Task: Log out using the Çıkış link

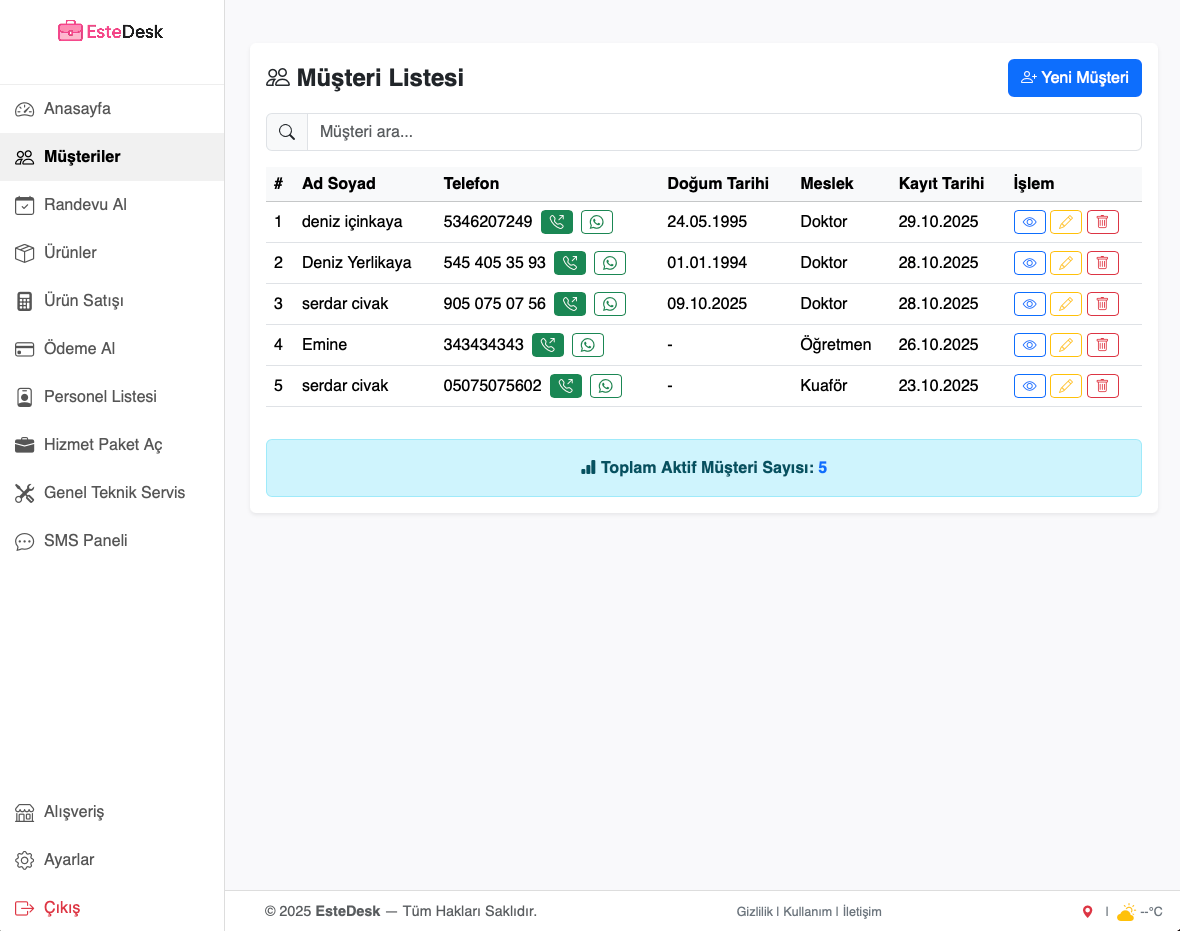Action: coord(61,908)
